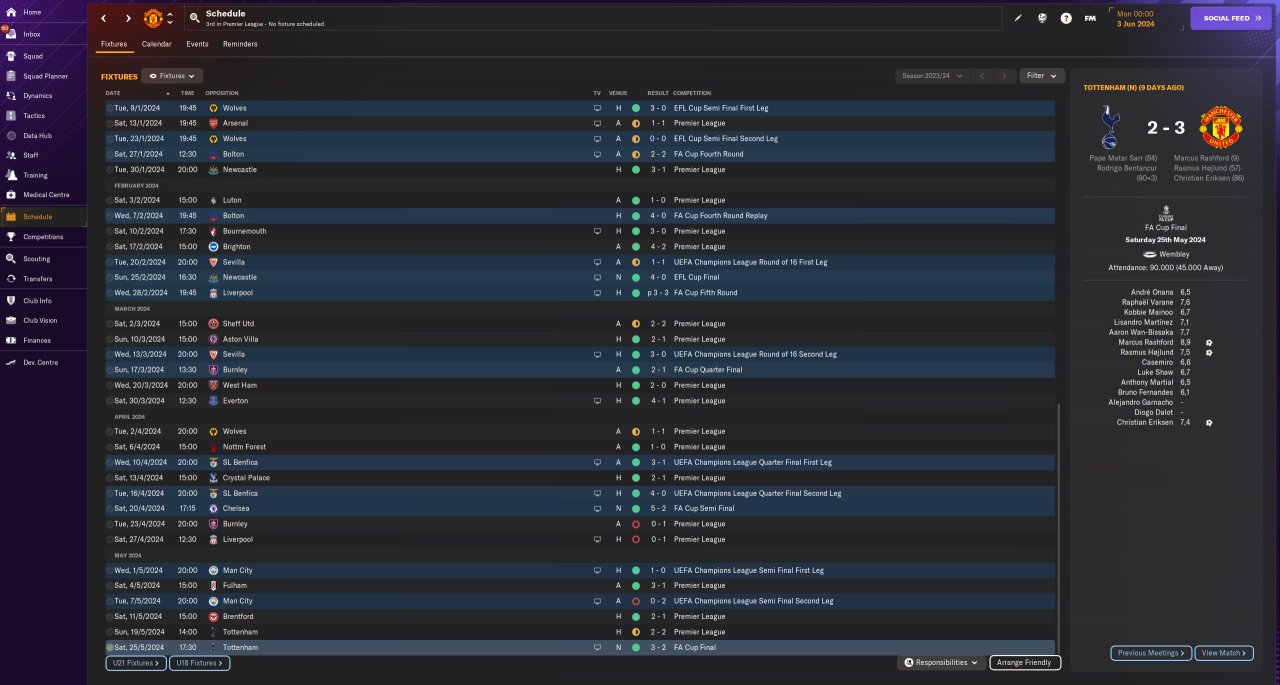This screenshot has height=685, width=1280.
Task: Select the radio circle for Chelsea 20/4/2024
Action: (110, 509)
